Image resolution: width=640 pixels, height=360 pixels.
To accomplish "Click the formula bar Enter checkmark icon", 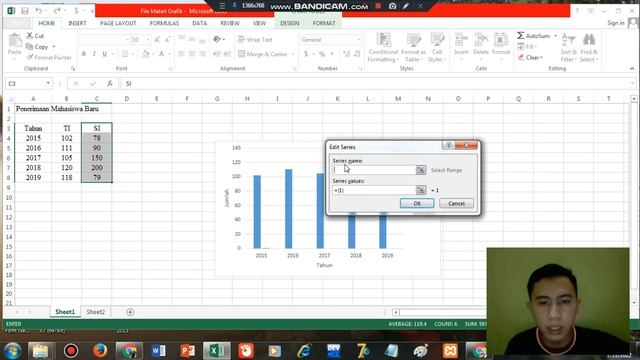I will [93, 84].
